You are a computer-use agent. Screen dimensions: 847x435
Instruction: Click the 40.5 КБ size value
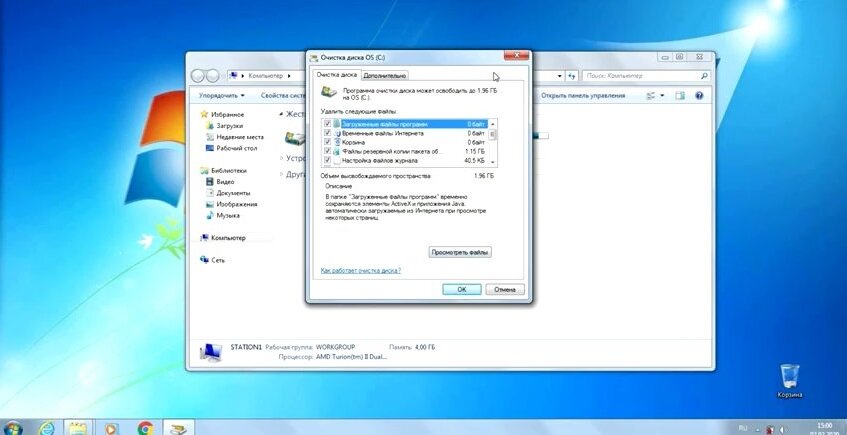tap(474, 160)
